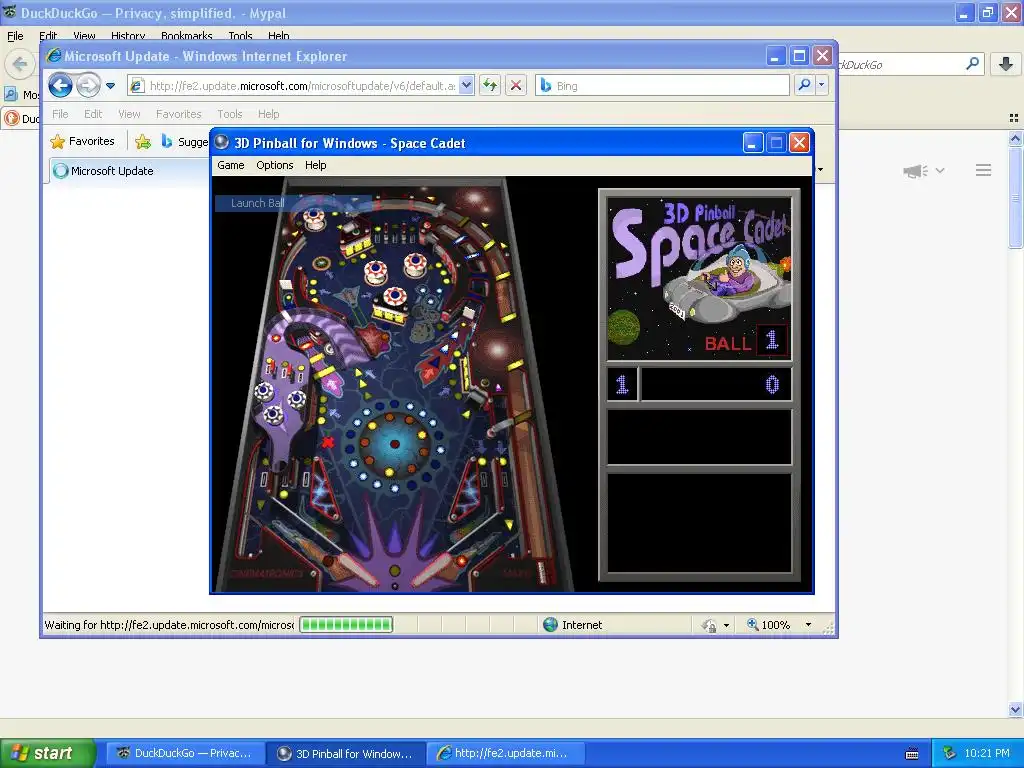Click the IE page loading progress bar
This screenshot has width=1024, height=768.
tap(346, 625)
